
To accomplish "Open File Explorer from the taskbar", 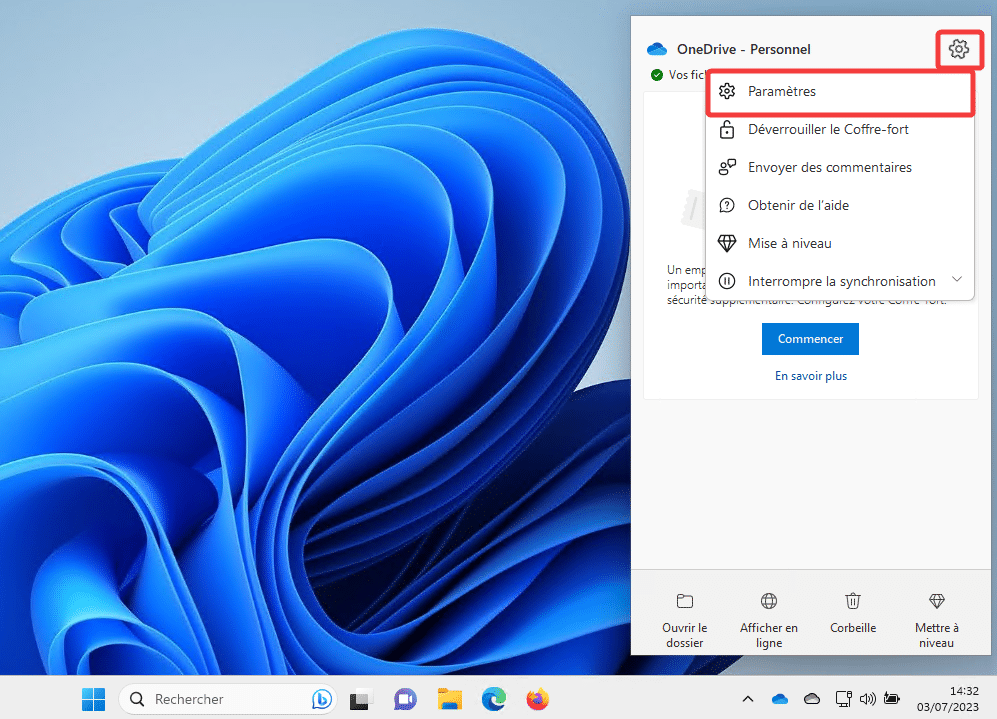I will (x=450, y=699).
